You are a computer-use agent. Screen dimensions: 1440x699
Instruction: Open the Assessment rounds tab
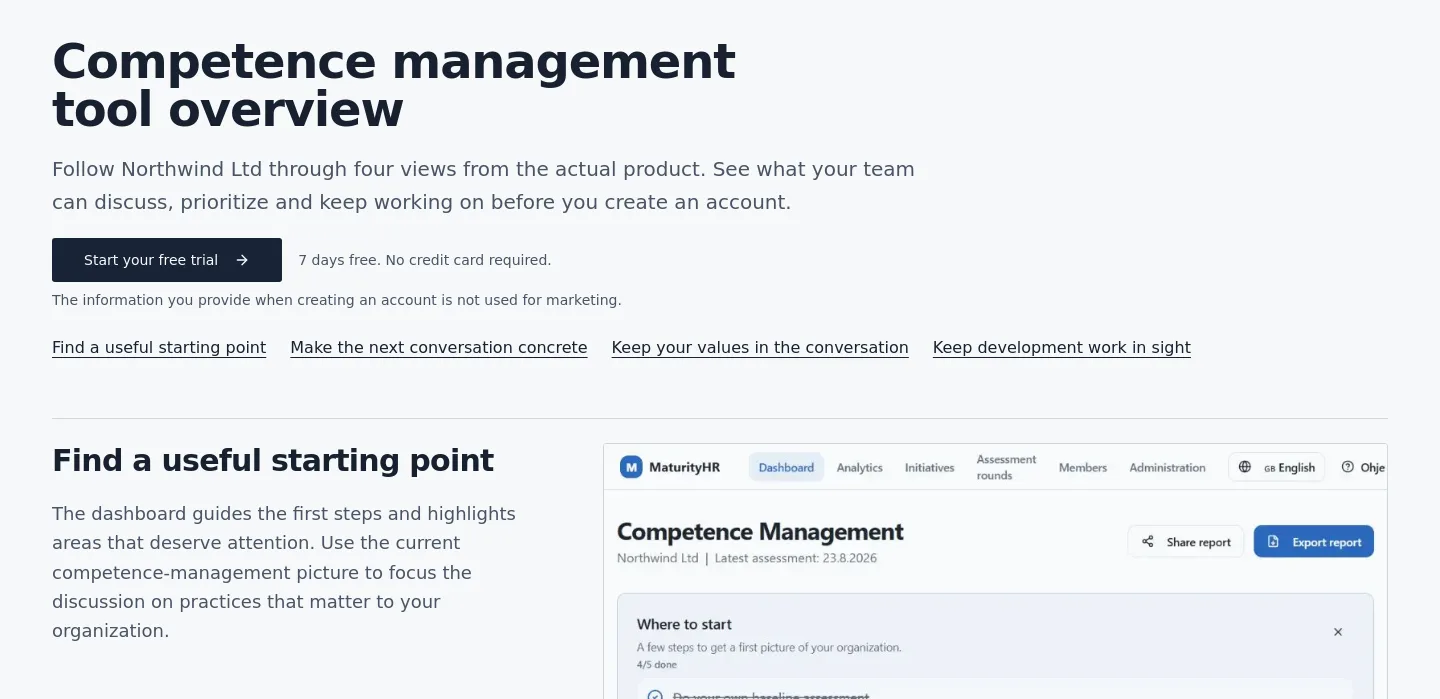click(x=1007, y=467)
